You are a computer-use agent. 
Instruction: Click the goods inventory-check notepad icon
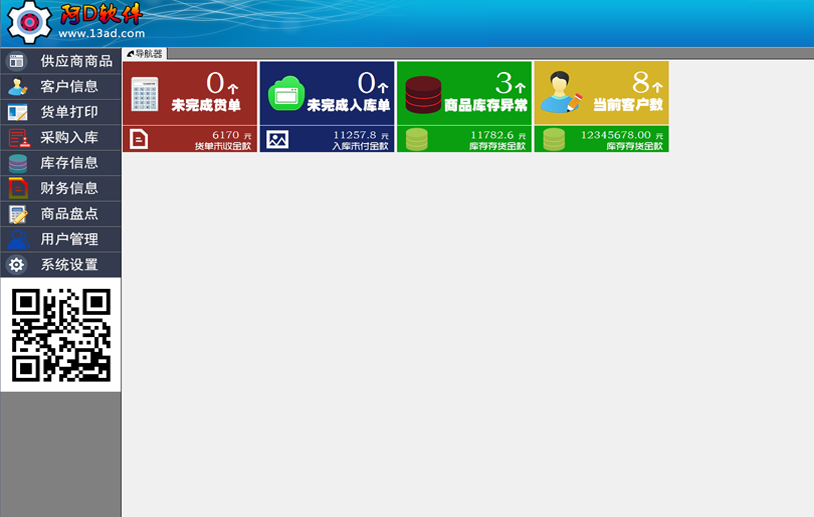pos(18,214)
